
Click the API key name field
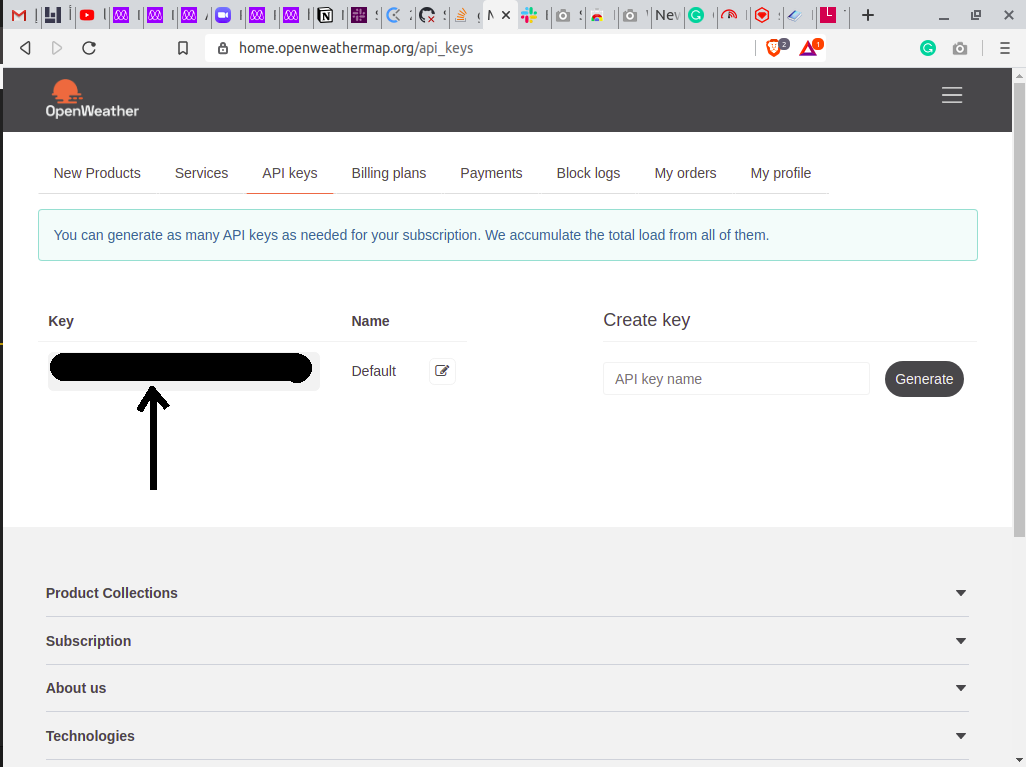(736, 379)
